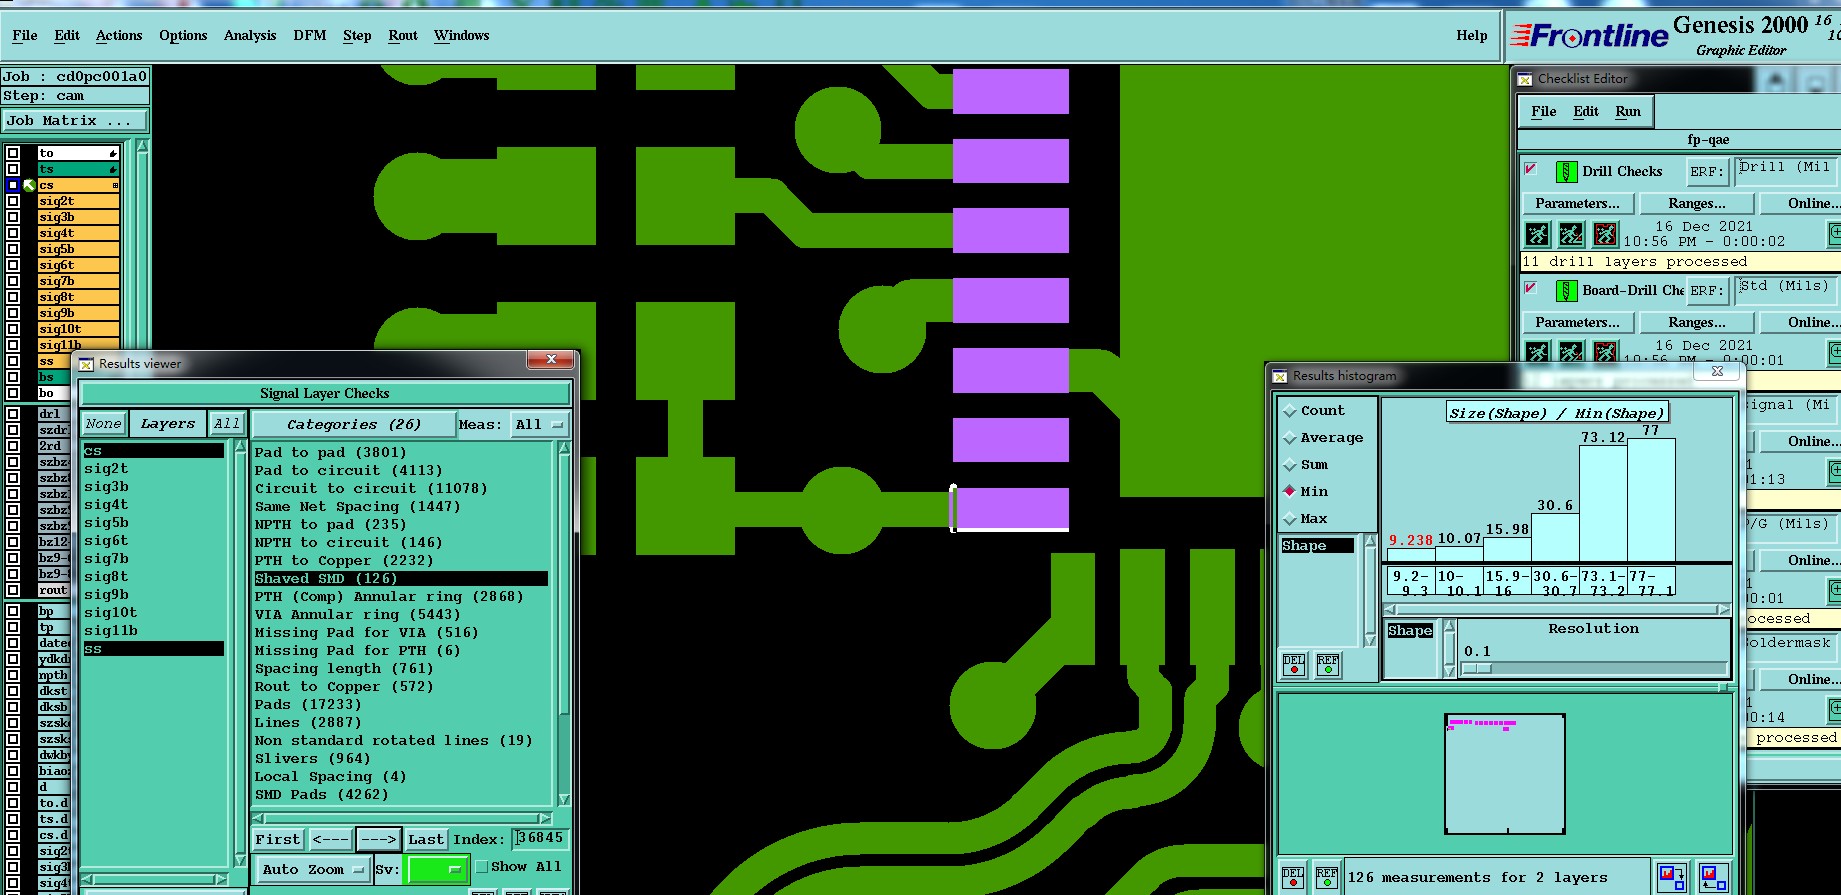Open Run menu in Checklist Editor

(1628, 112)
